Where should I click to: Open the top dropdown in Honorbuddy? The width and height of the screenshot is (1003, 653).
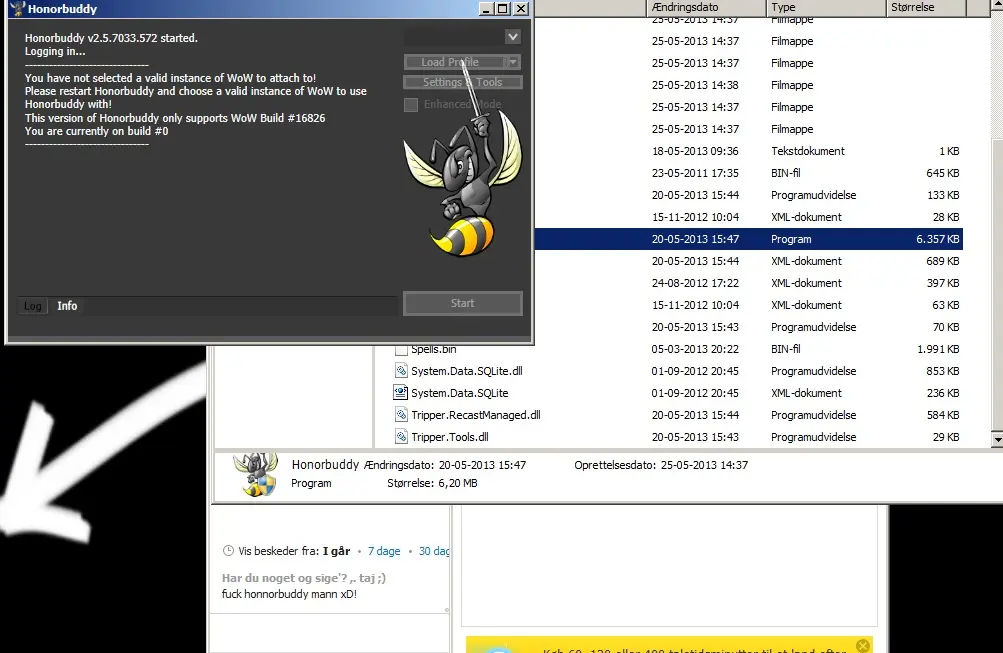click(512, 37)
